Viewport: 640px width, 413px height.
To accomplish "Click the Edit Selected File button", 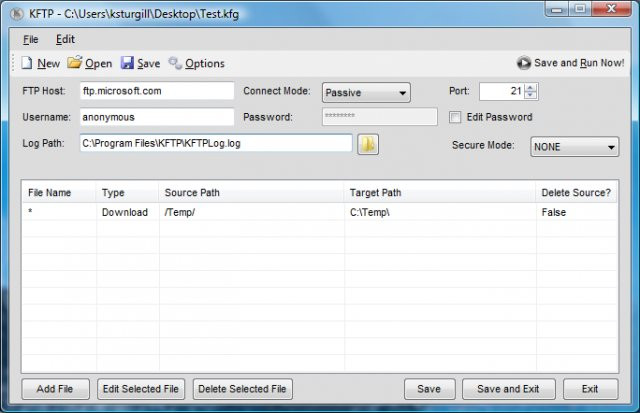I will (x=141, y=389).
